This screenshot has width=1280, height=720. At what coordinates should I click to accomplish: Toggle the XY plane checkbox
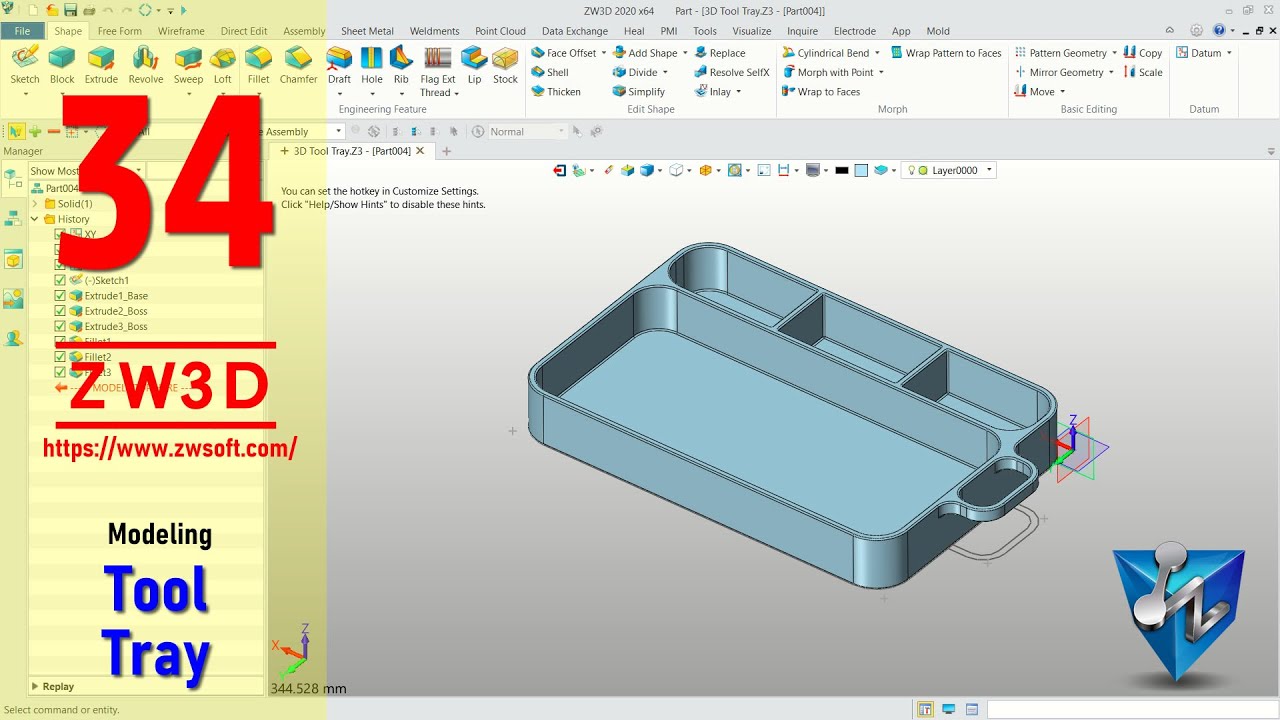[x=60, y=234]
